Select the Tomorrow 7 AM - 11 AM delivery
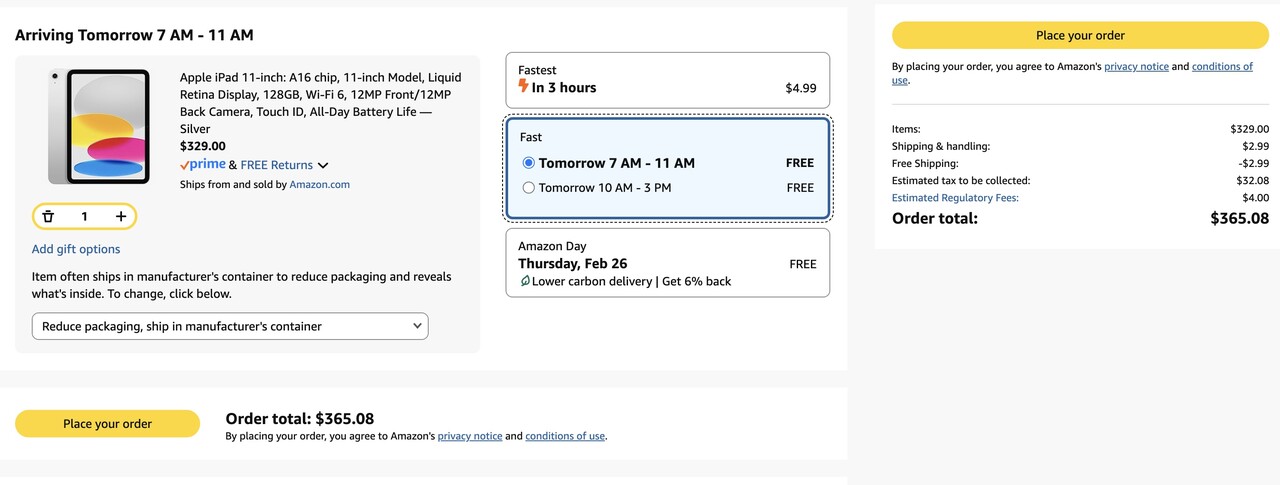The image size is (1280, 485). (529, 163)
